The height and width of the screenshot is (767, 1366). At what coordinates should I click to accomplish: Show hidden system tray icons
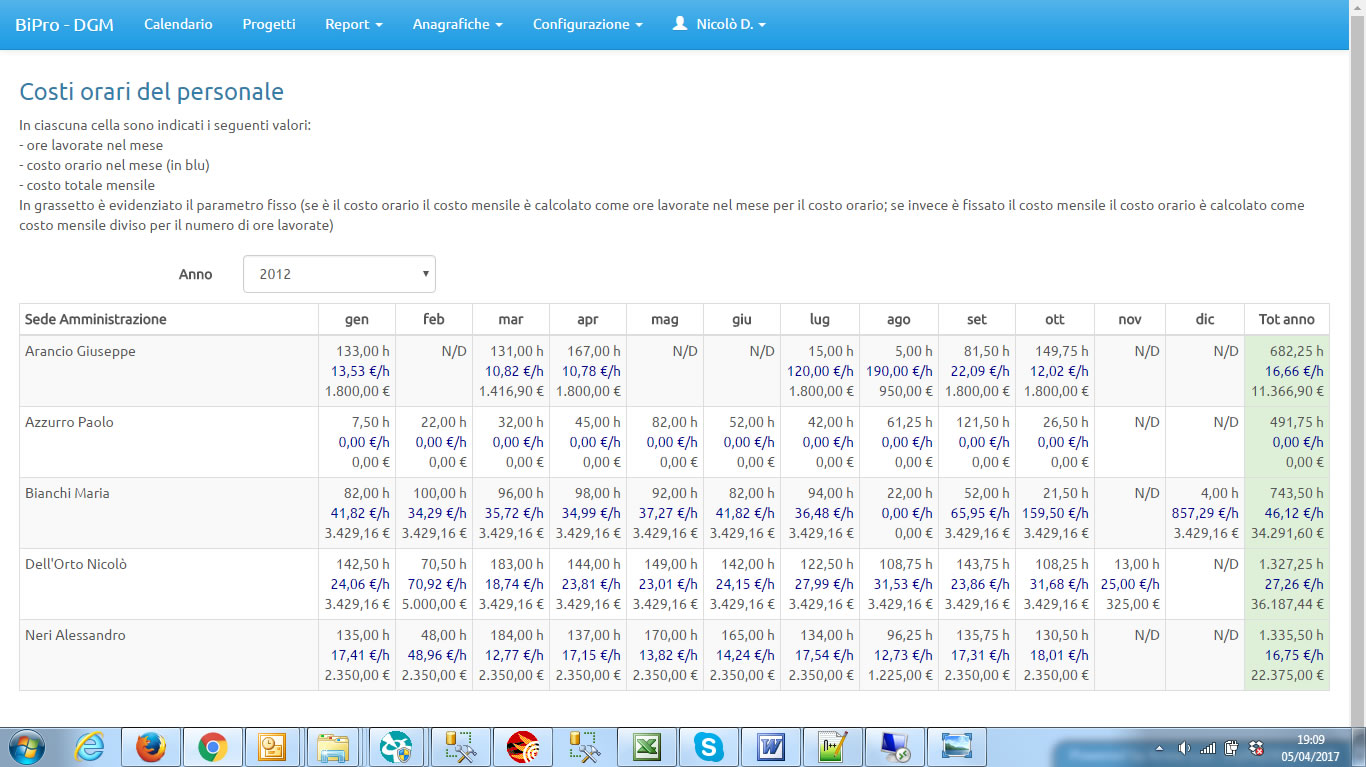click(x=1160, y=748)
